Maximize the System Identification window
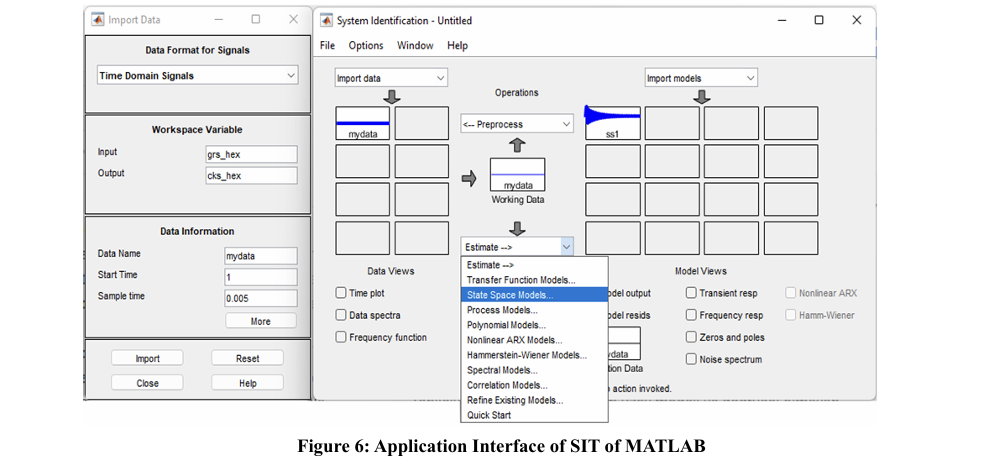 coord(819,20)
